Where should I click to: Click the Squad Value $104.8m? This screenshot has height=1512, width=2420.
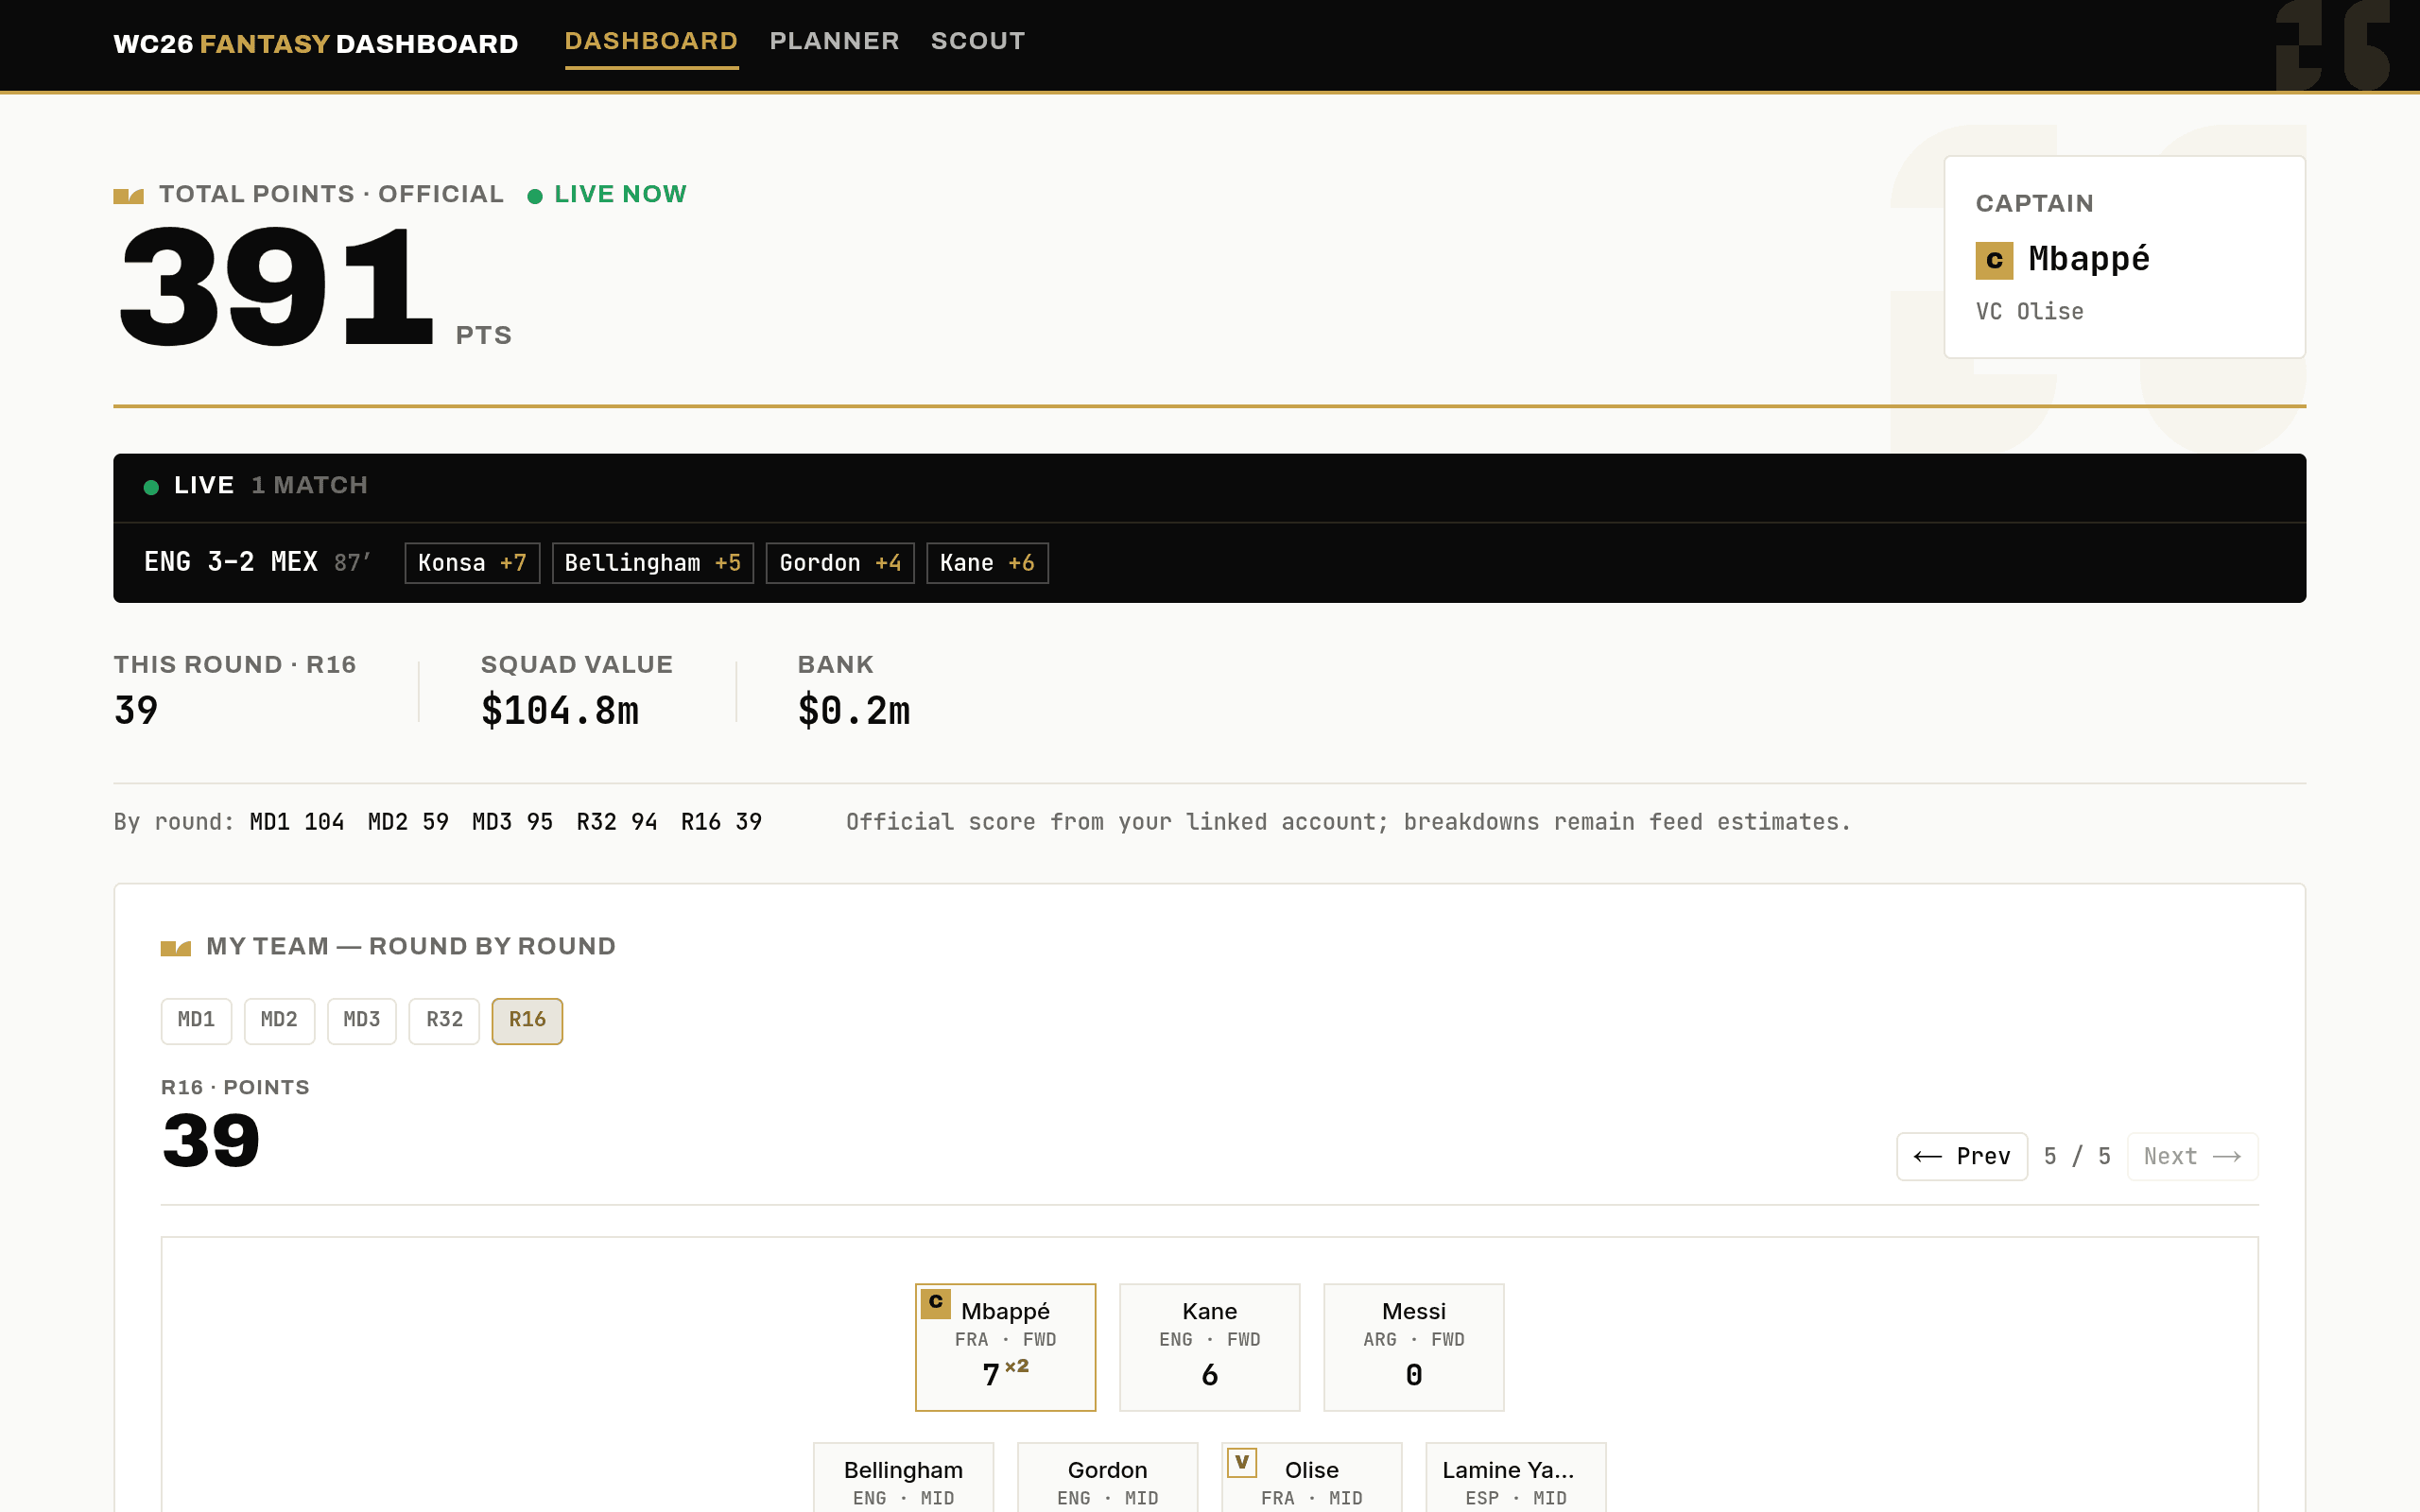click(x=559, y=710)
